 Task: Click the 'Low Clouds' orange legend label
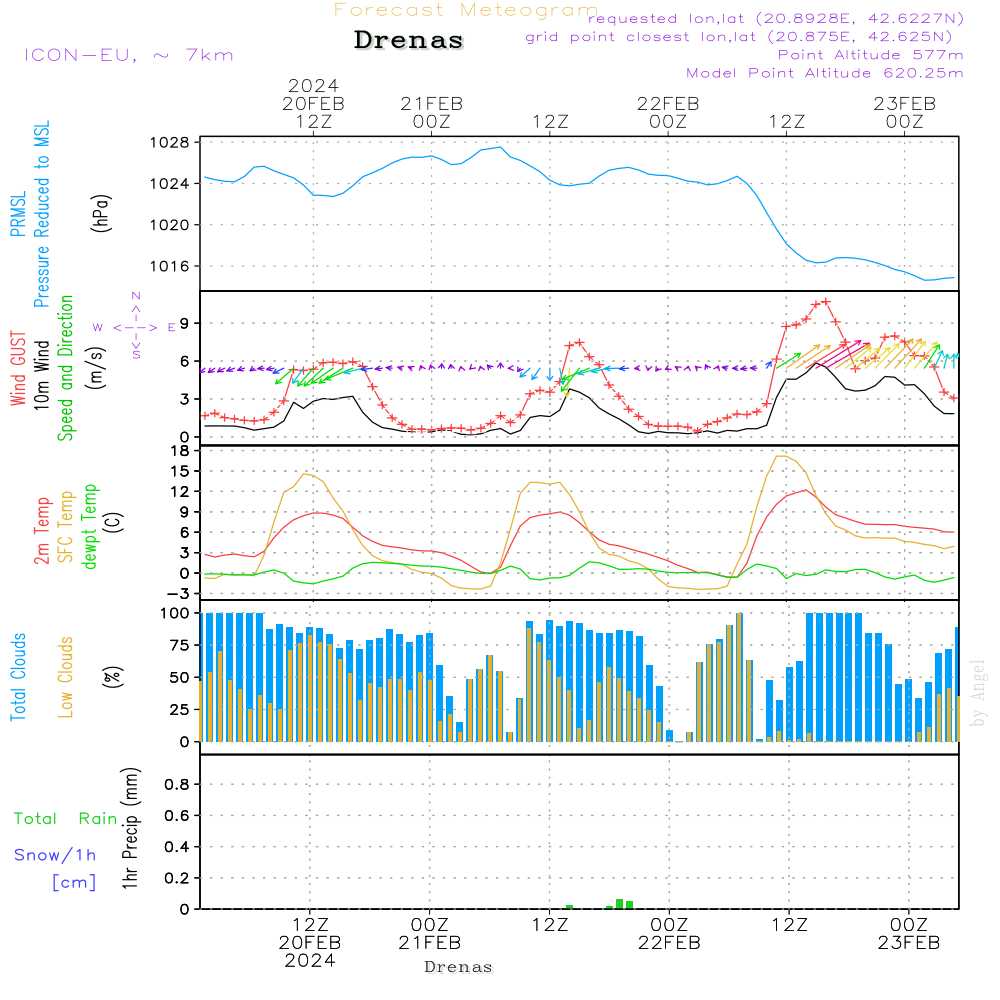pos(65,677)
